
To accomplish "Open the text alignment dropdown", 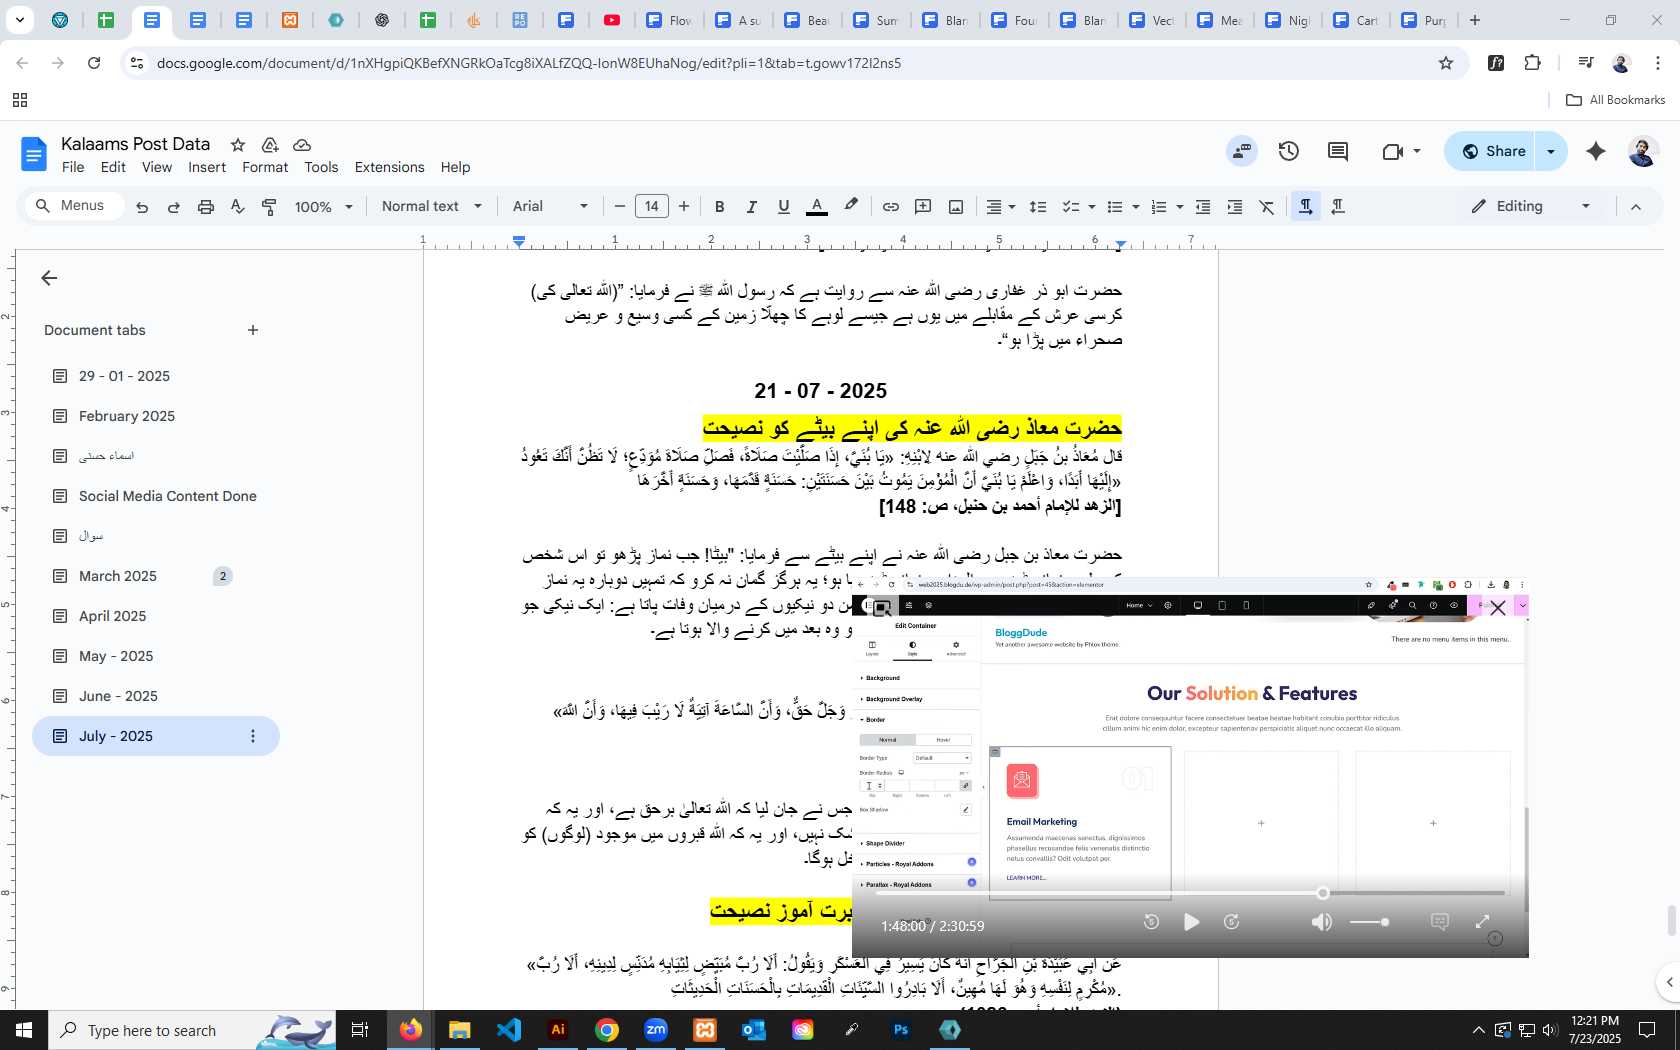I will point(1001,207).
